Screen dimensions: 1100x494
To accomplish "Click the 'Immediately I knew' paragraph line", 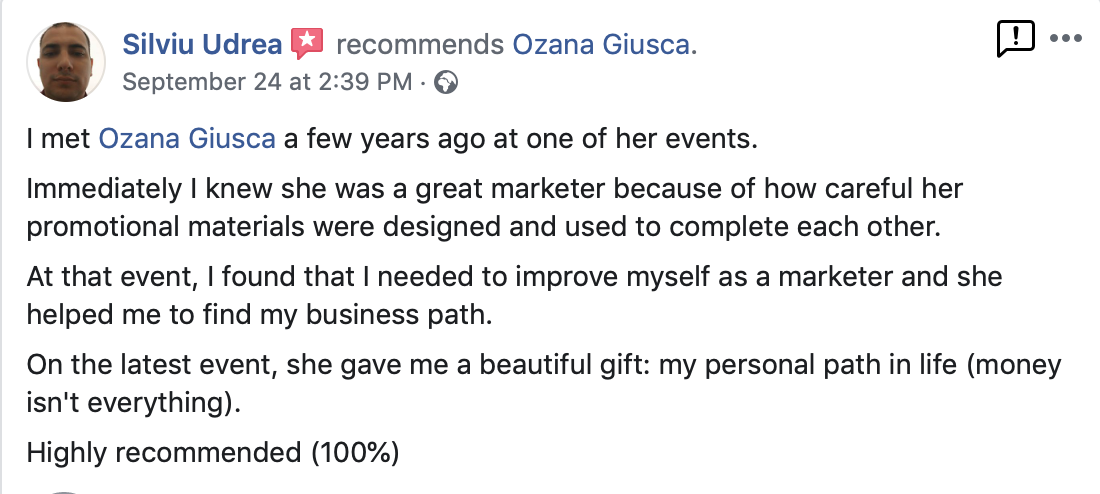I will pos(493,189).
